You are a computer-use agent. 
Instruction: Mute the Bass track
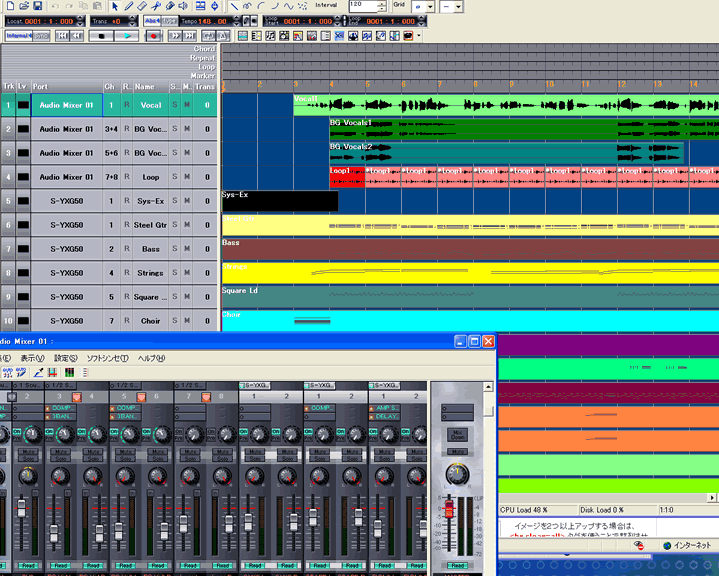click(187, 249)
